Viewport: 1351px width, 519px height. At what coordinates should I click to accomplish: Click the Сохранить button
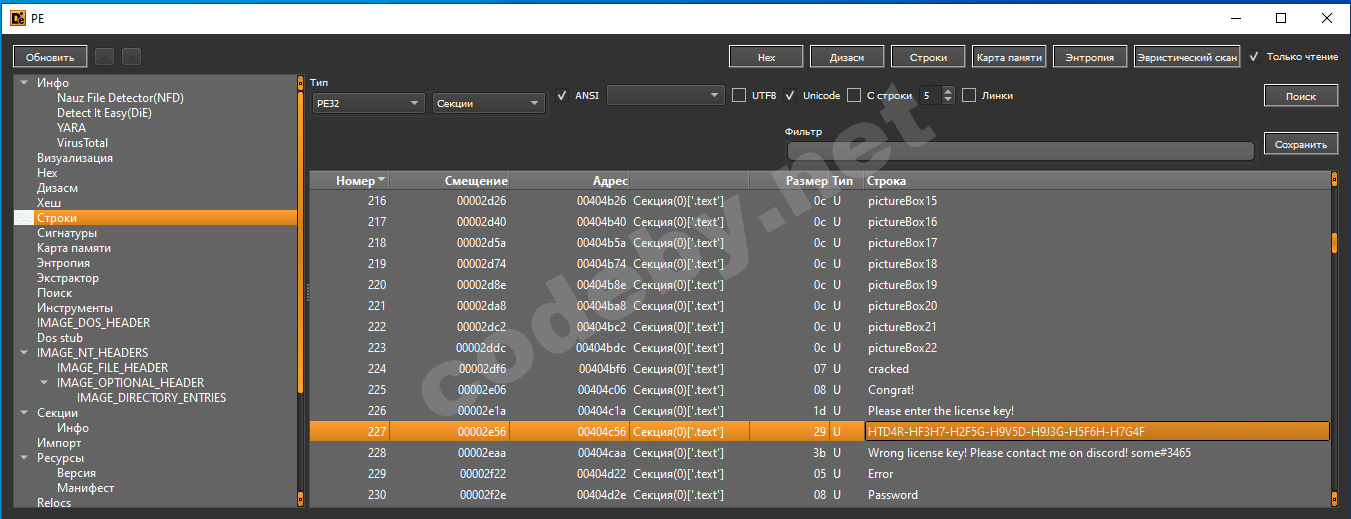(x=1301, y=144)
